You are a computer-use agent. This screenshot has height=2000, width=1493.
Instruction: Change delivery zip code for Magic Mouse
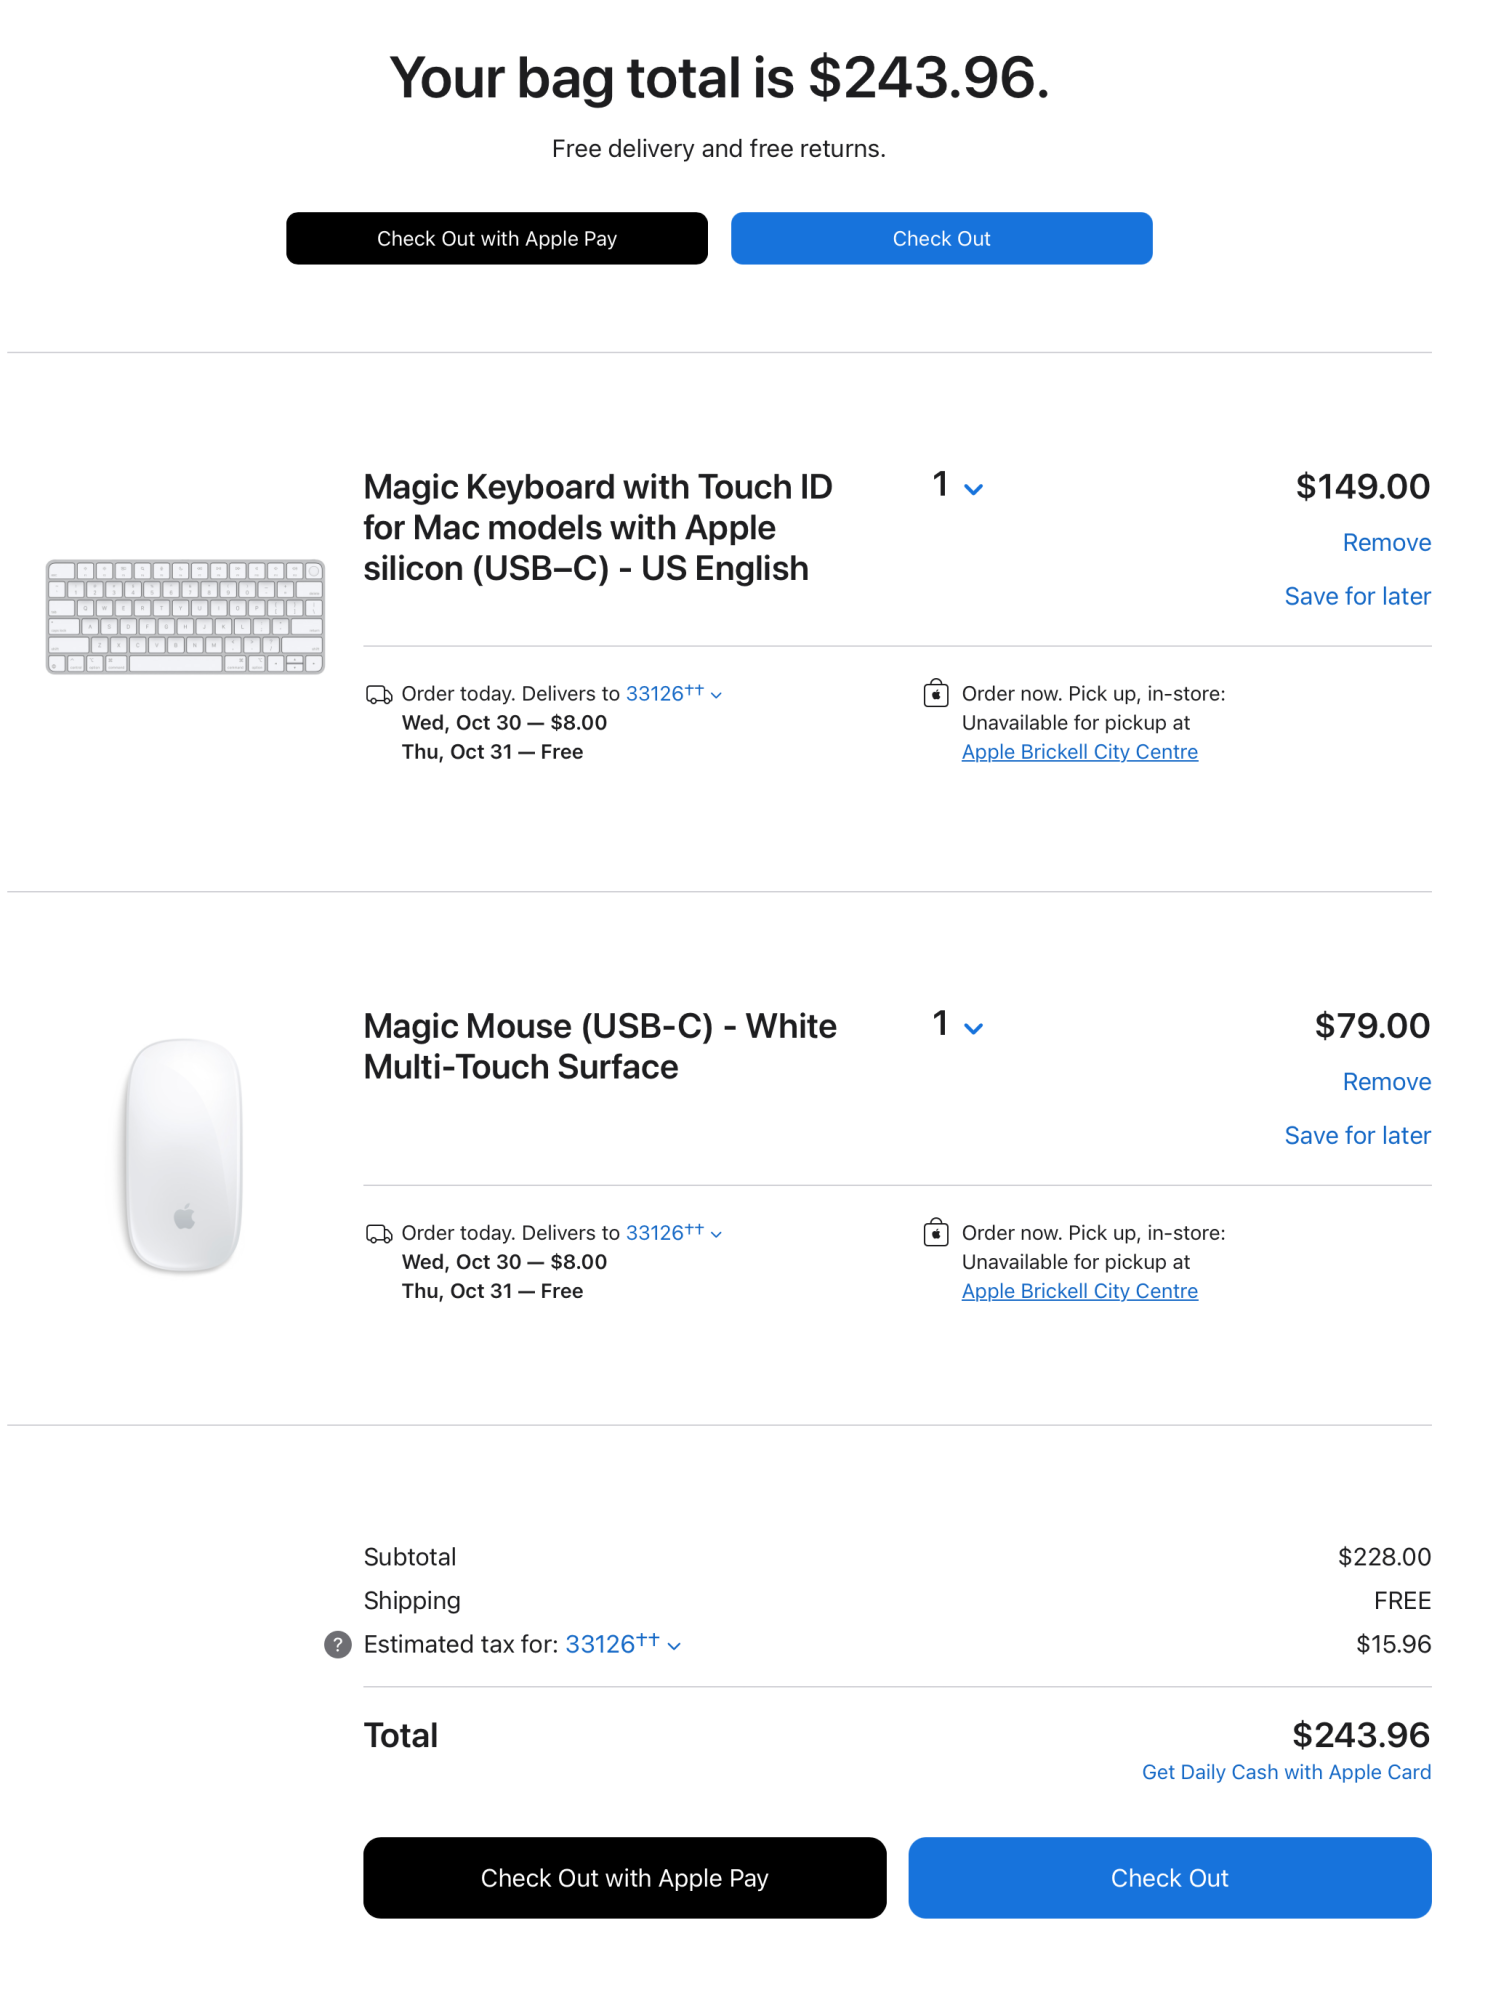click(x=672, y=1233)
